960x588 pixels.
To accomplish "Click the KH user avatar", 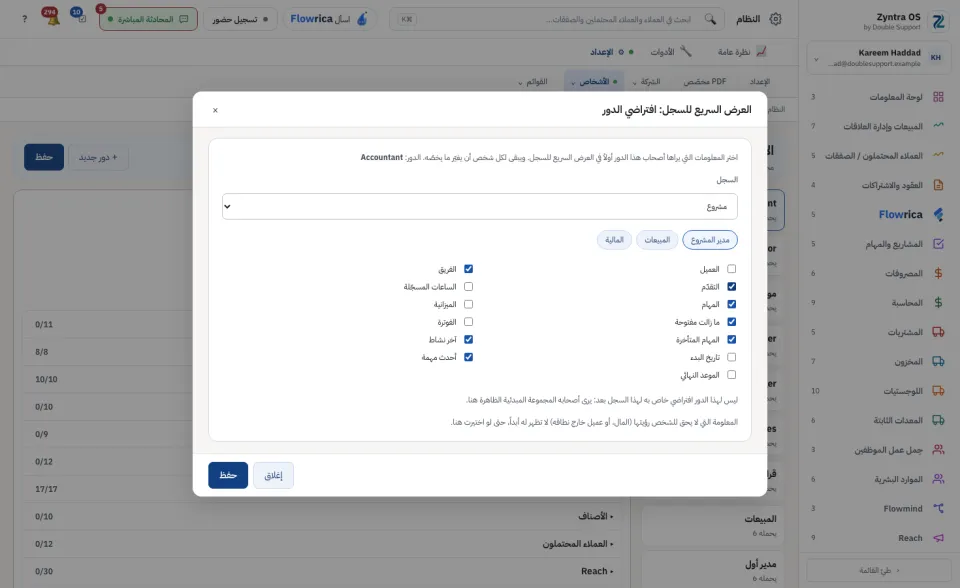I will 936,58.
